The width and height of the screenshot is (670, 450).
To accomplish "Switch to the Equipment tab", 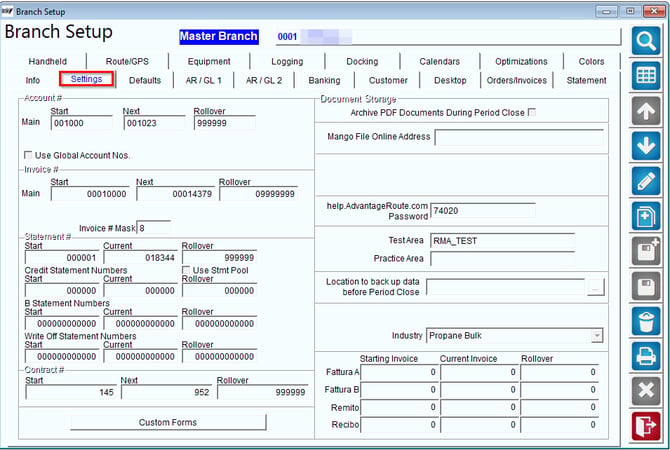I will click(x=209, y=62).
